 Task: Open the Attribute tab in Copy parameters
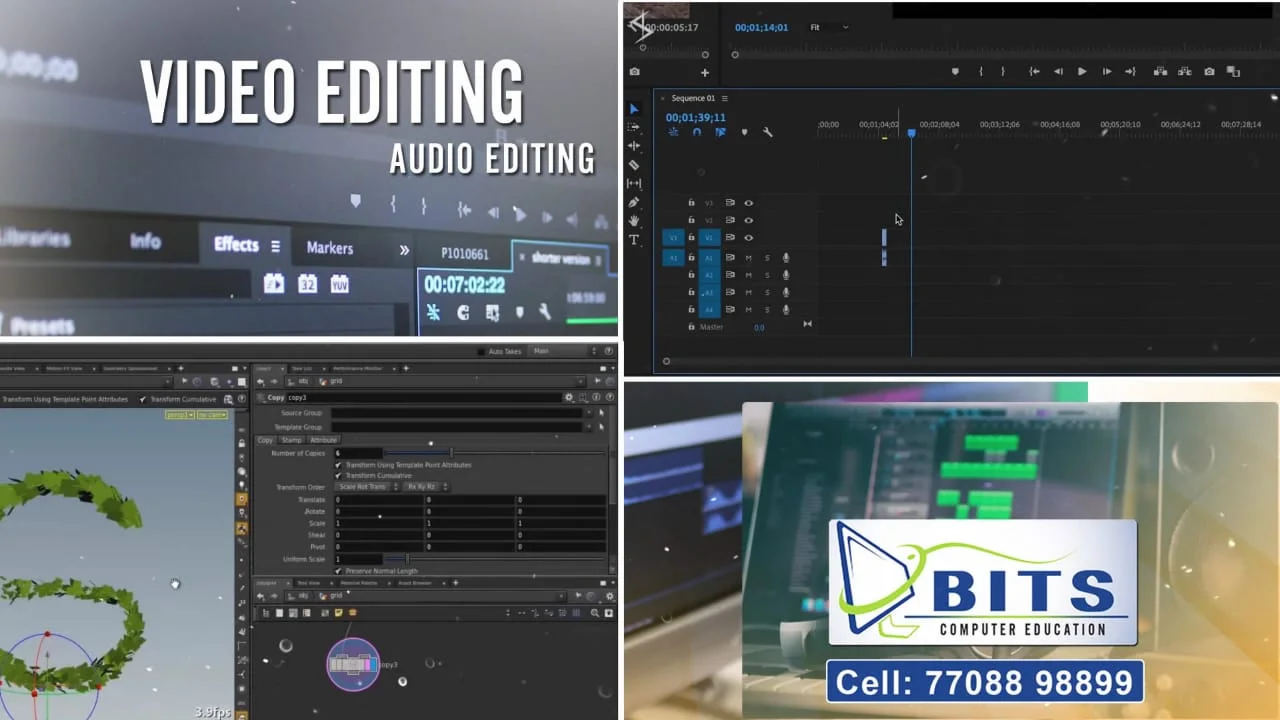click(x=323, y=440)
